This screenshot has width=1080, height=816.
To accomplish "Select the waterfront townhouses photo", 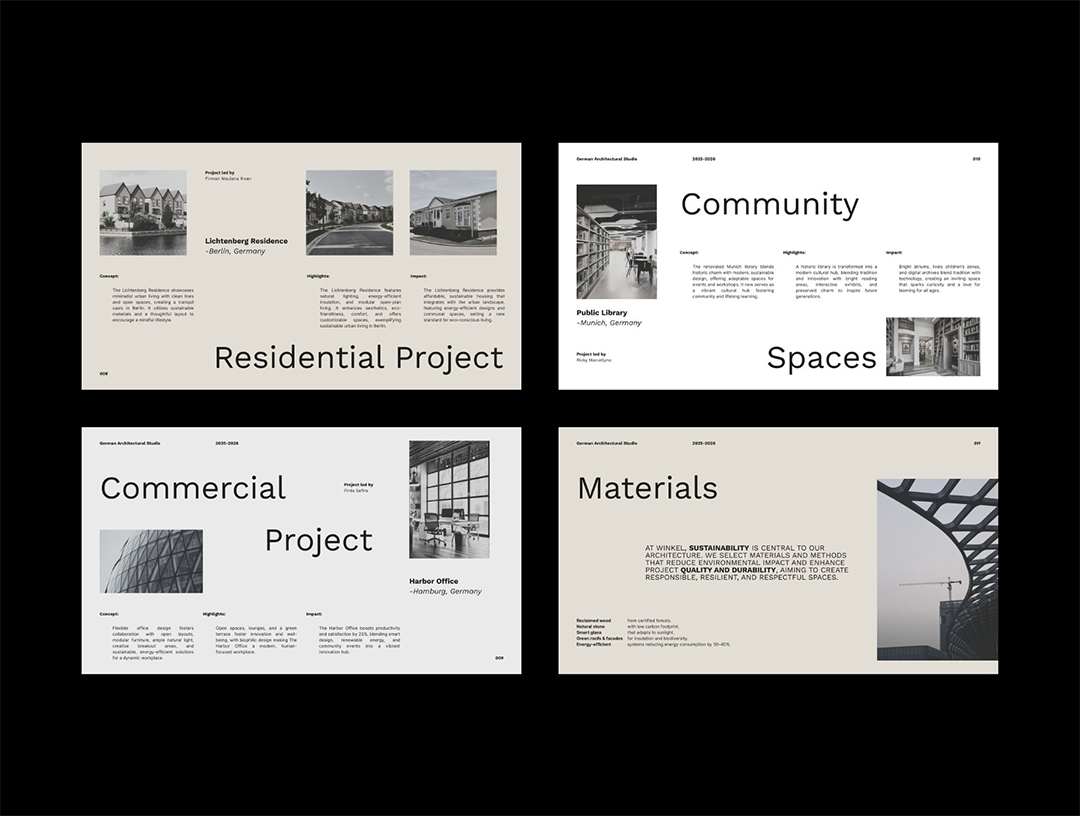I will [x=143, y=212].
